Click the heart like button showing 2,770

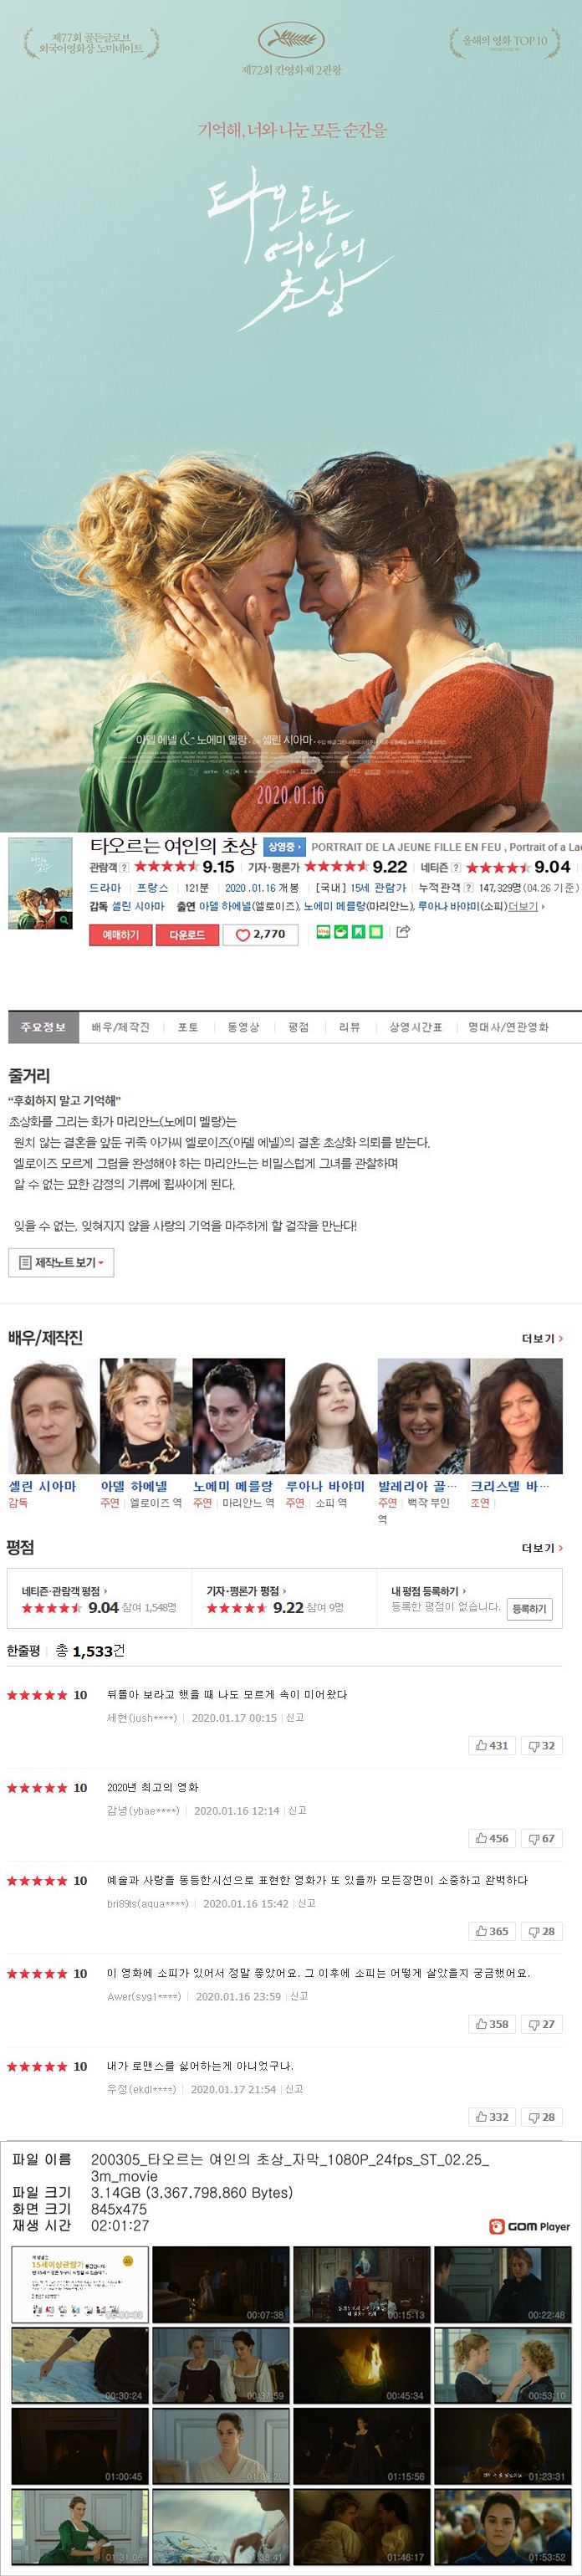[260, 934]
